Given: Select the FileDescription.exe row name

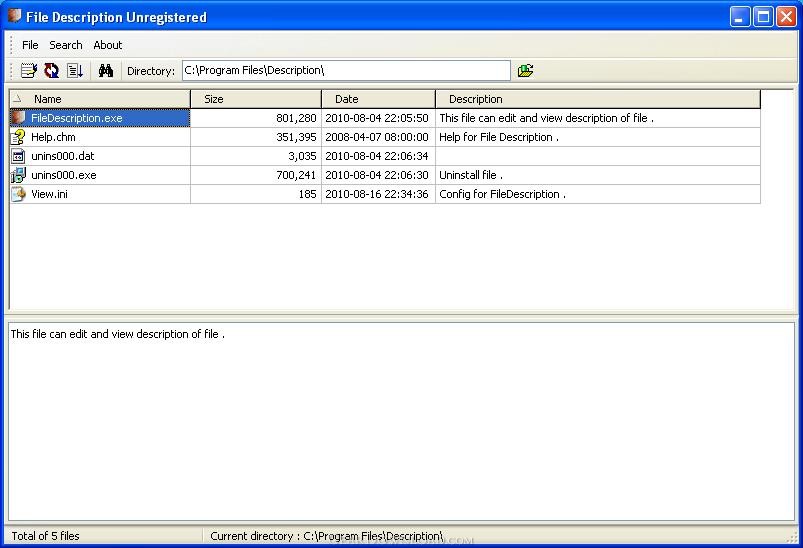Looking at the screenshot, I should 77,118.
